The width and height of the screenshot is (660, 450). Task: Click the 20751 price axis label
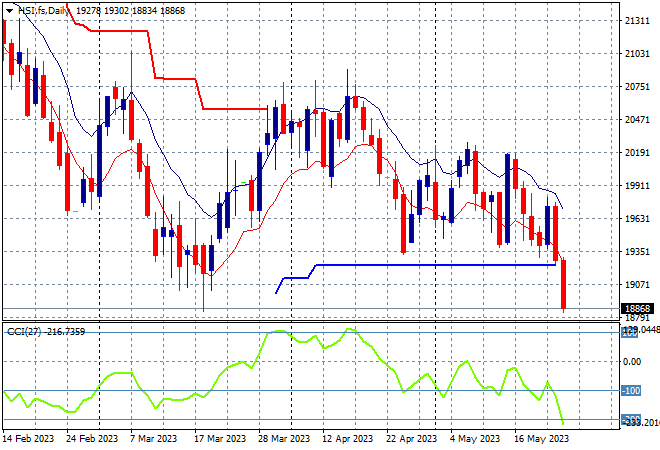pos(637,86)
